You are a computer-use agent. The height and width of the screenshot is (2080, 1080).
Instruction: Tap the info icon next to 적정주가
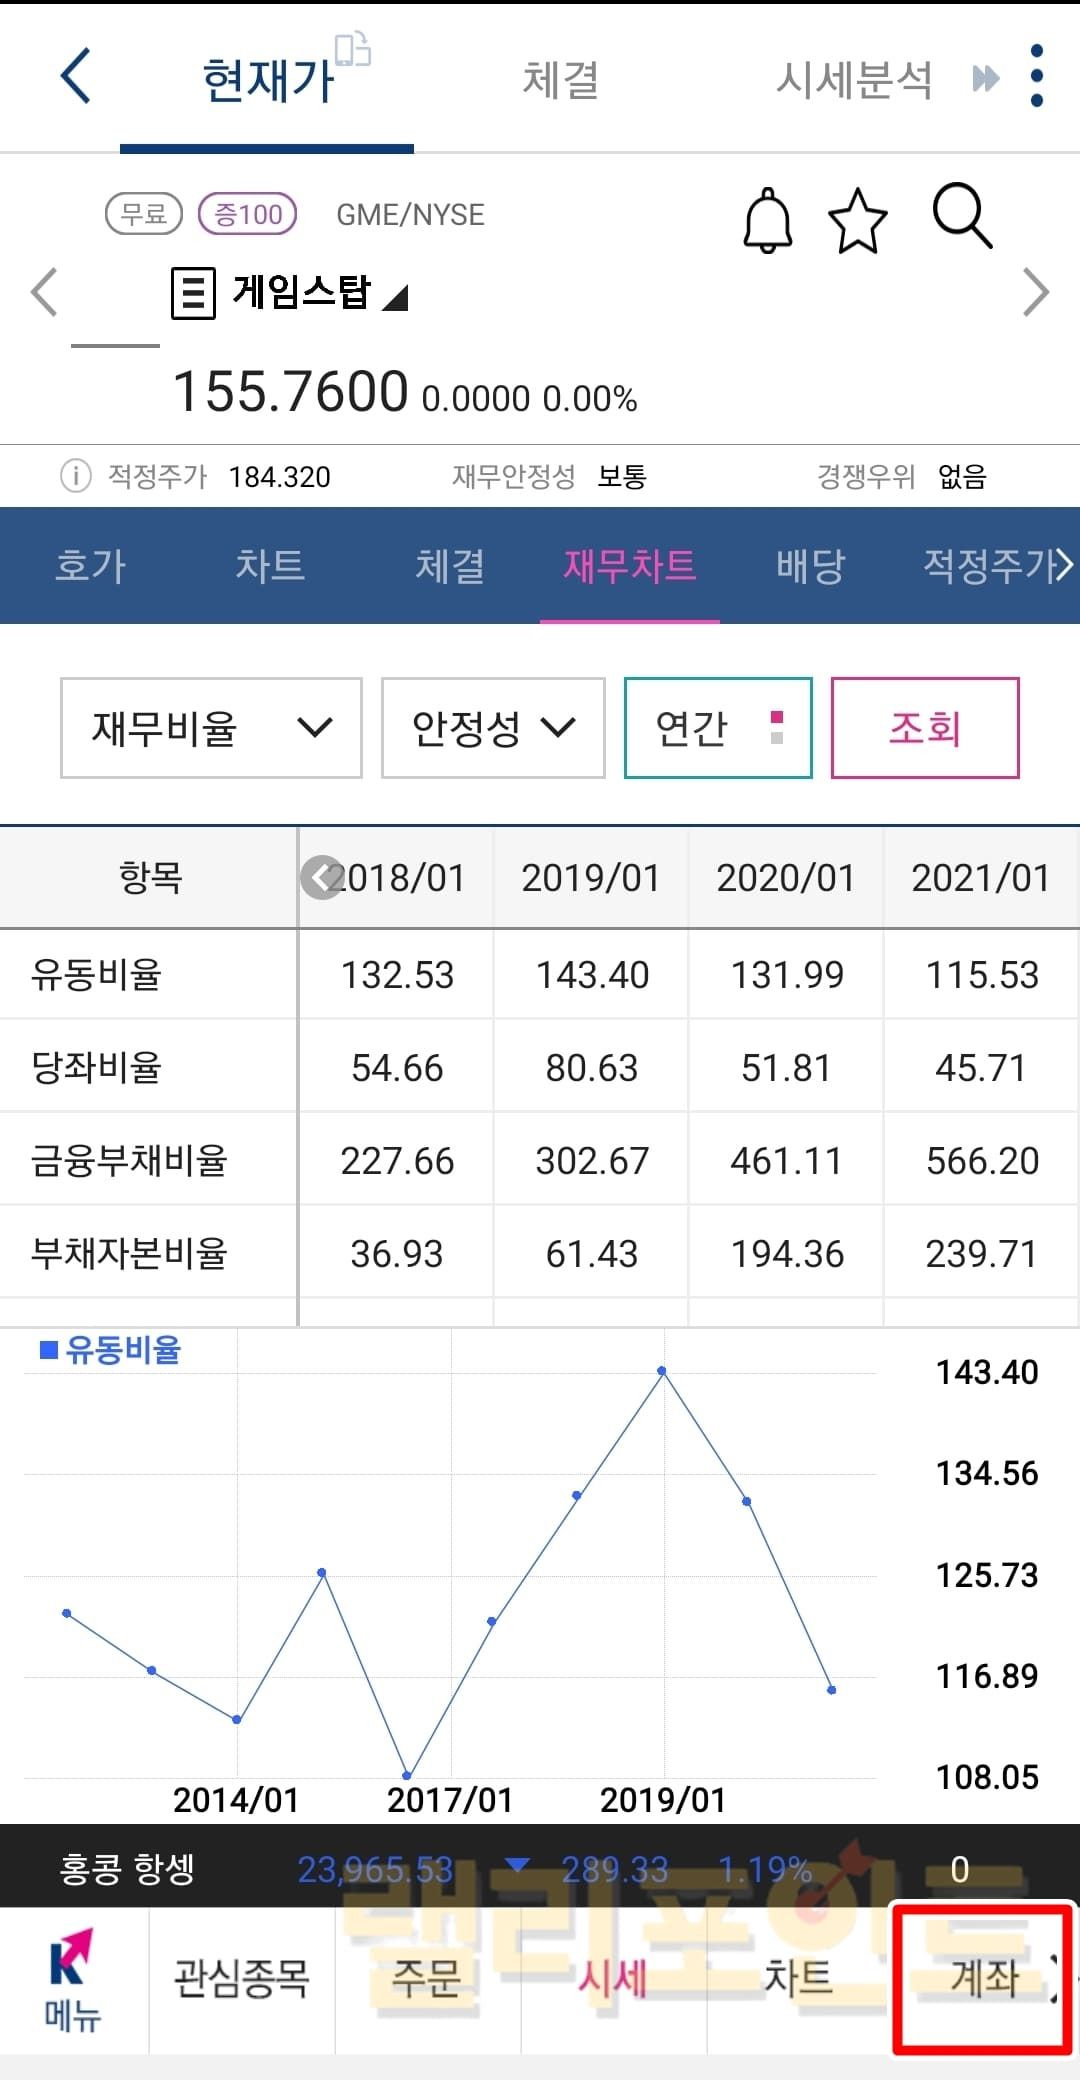[x=76, y=476]
